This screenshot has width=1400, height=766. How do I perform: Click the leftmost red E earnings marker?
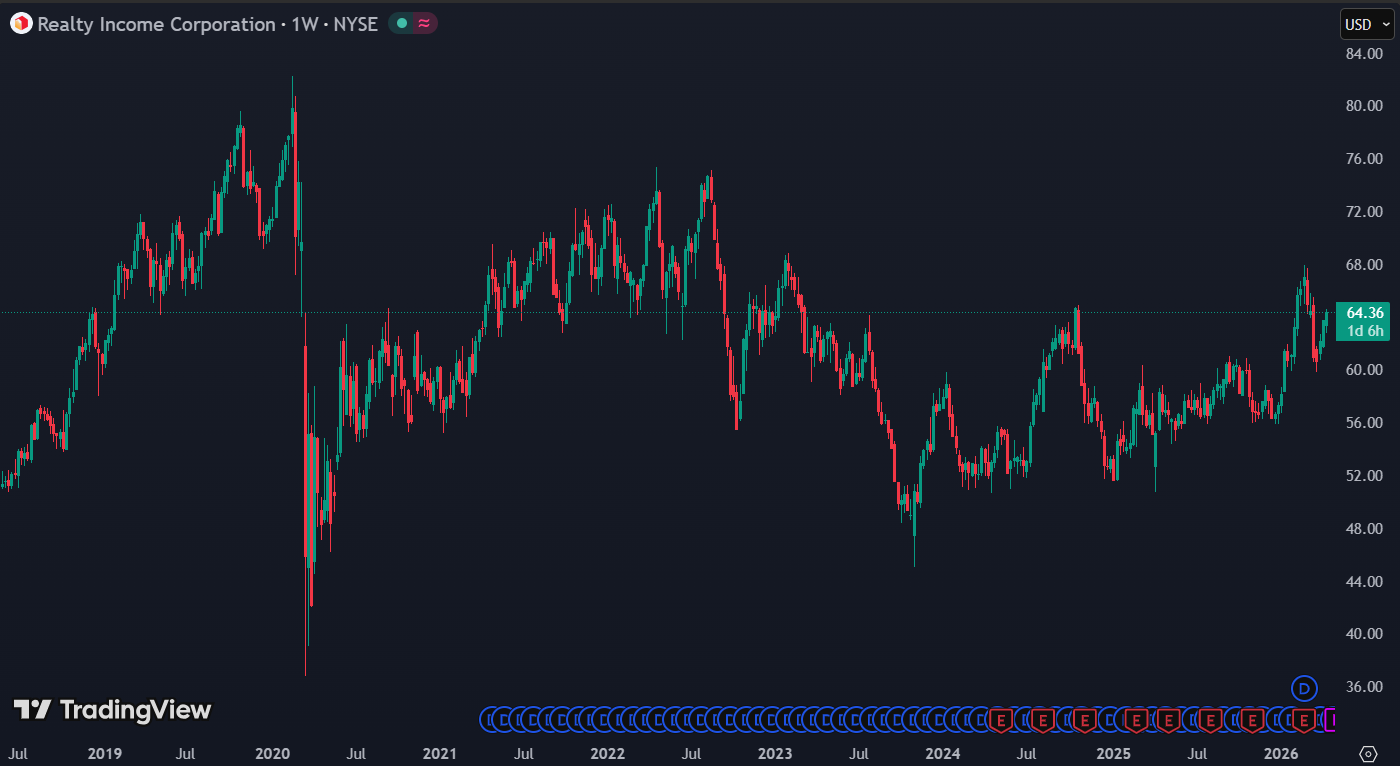[1001, 720]
